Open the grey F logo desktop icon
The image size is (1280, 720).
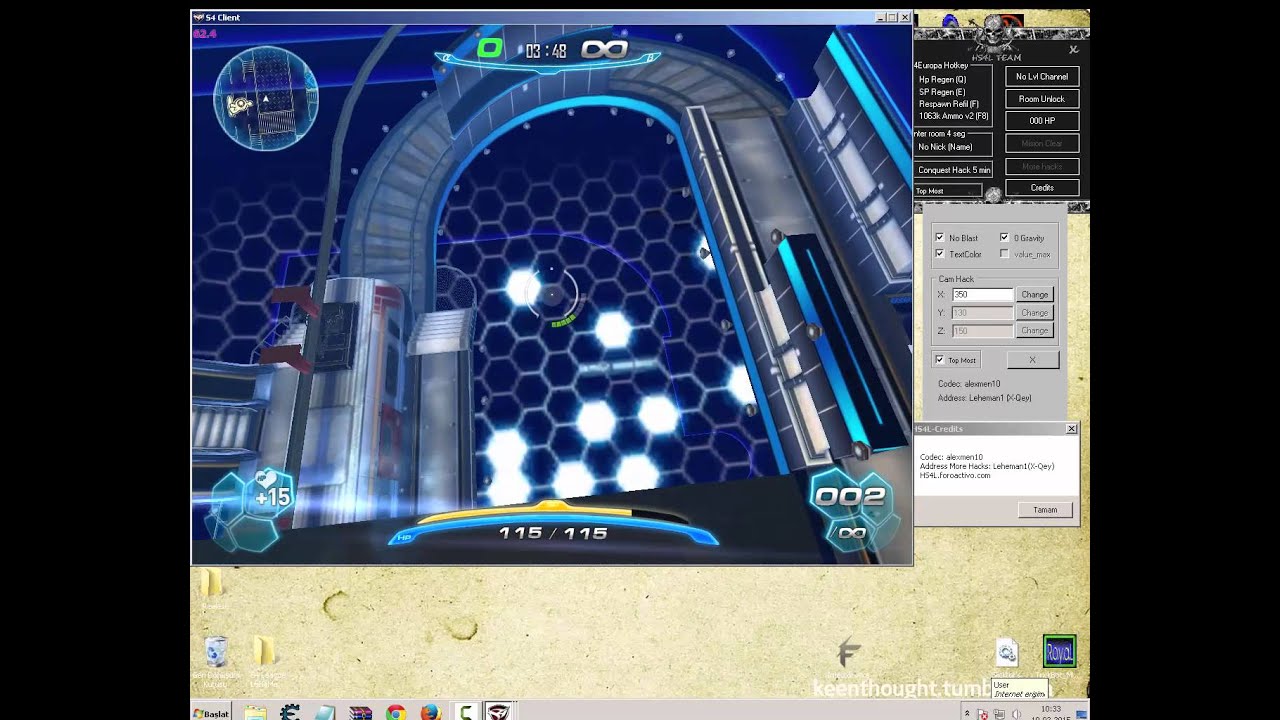[x=849, y=653]
